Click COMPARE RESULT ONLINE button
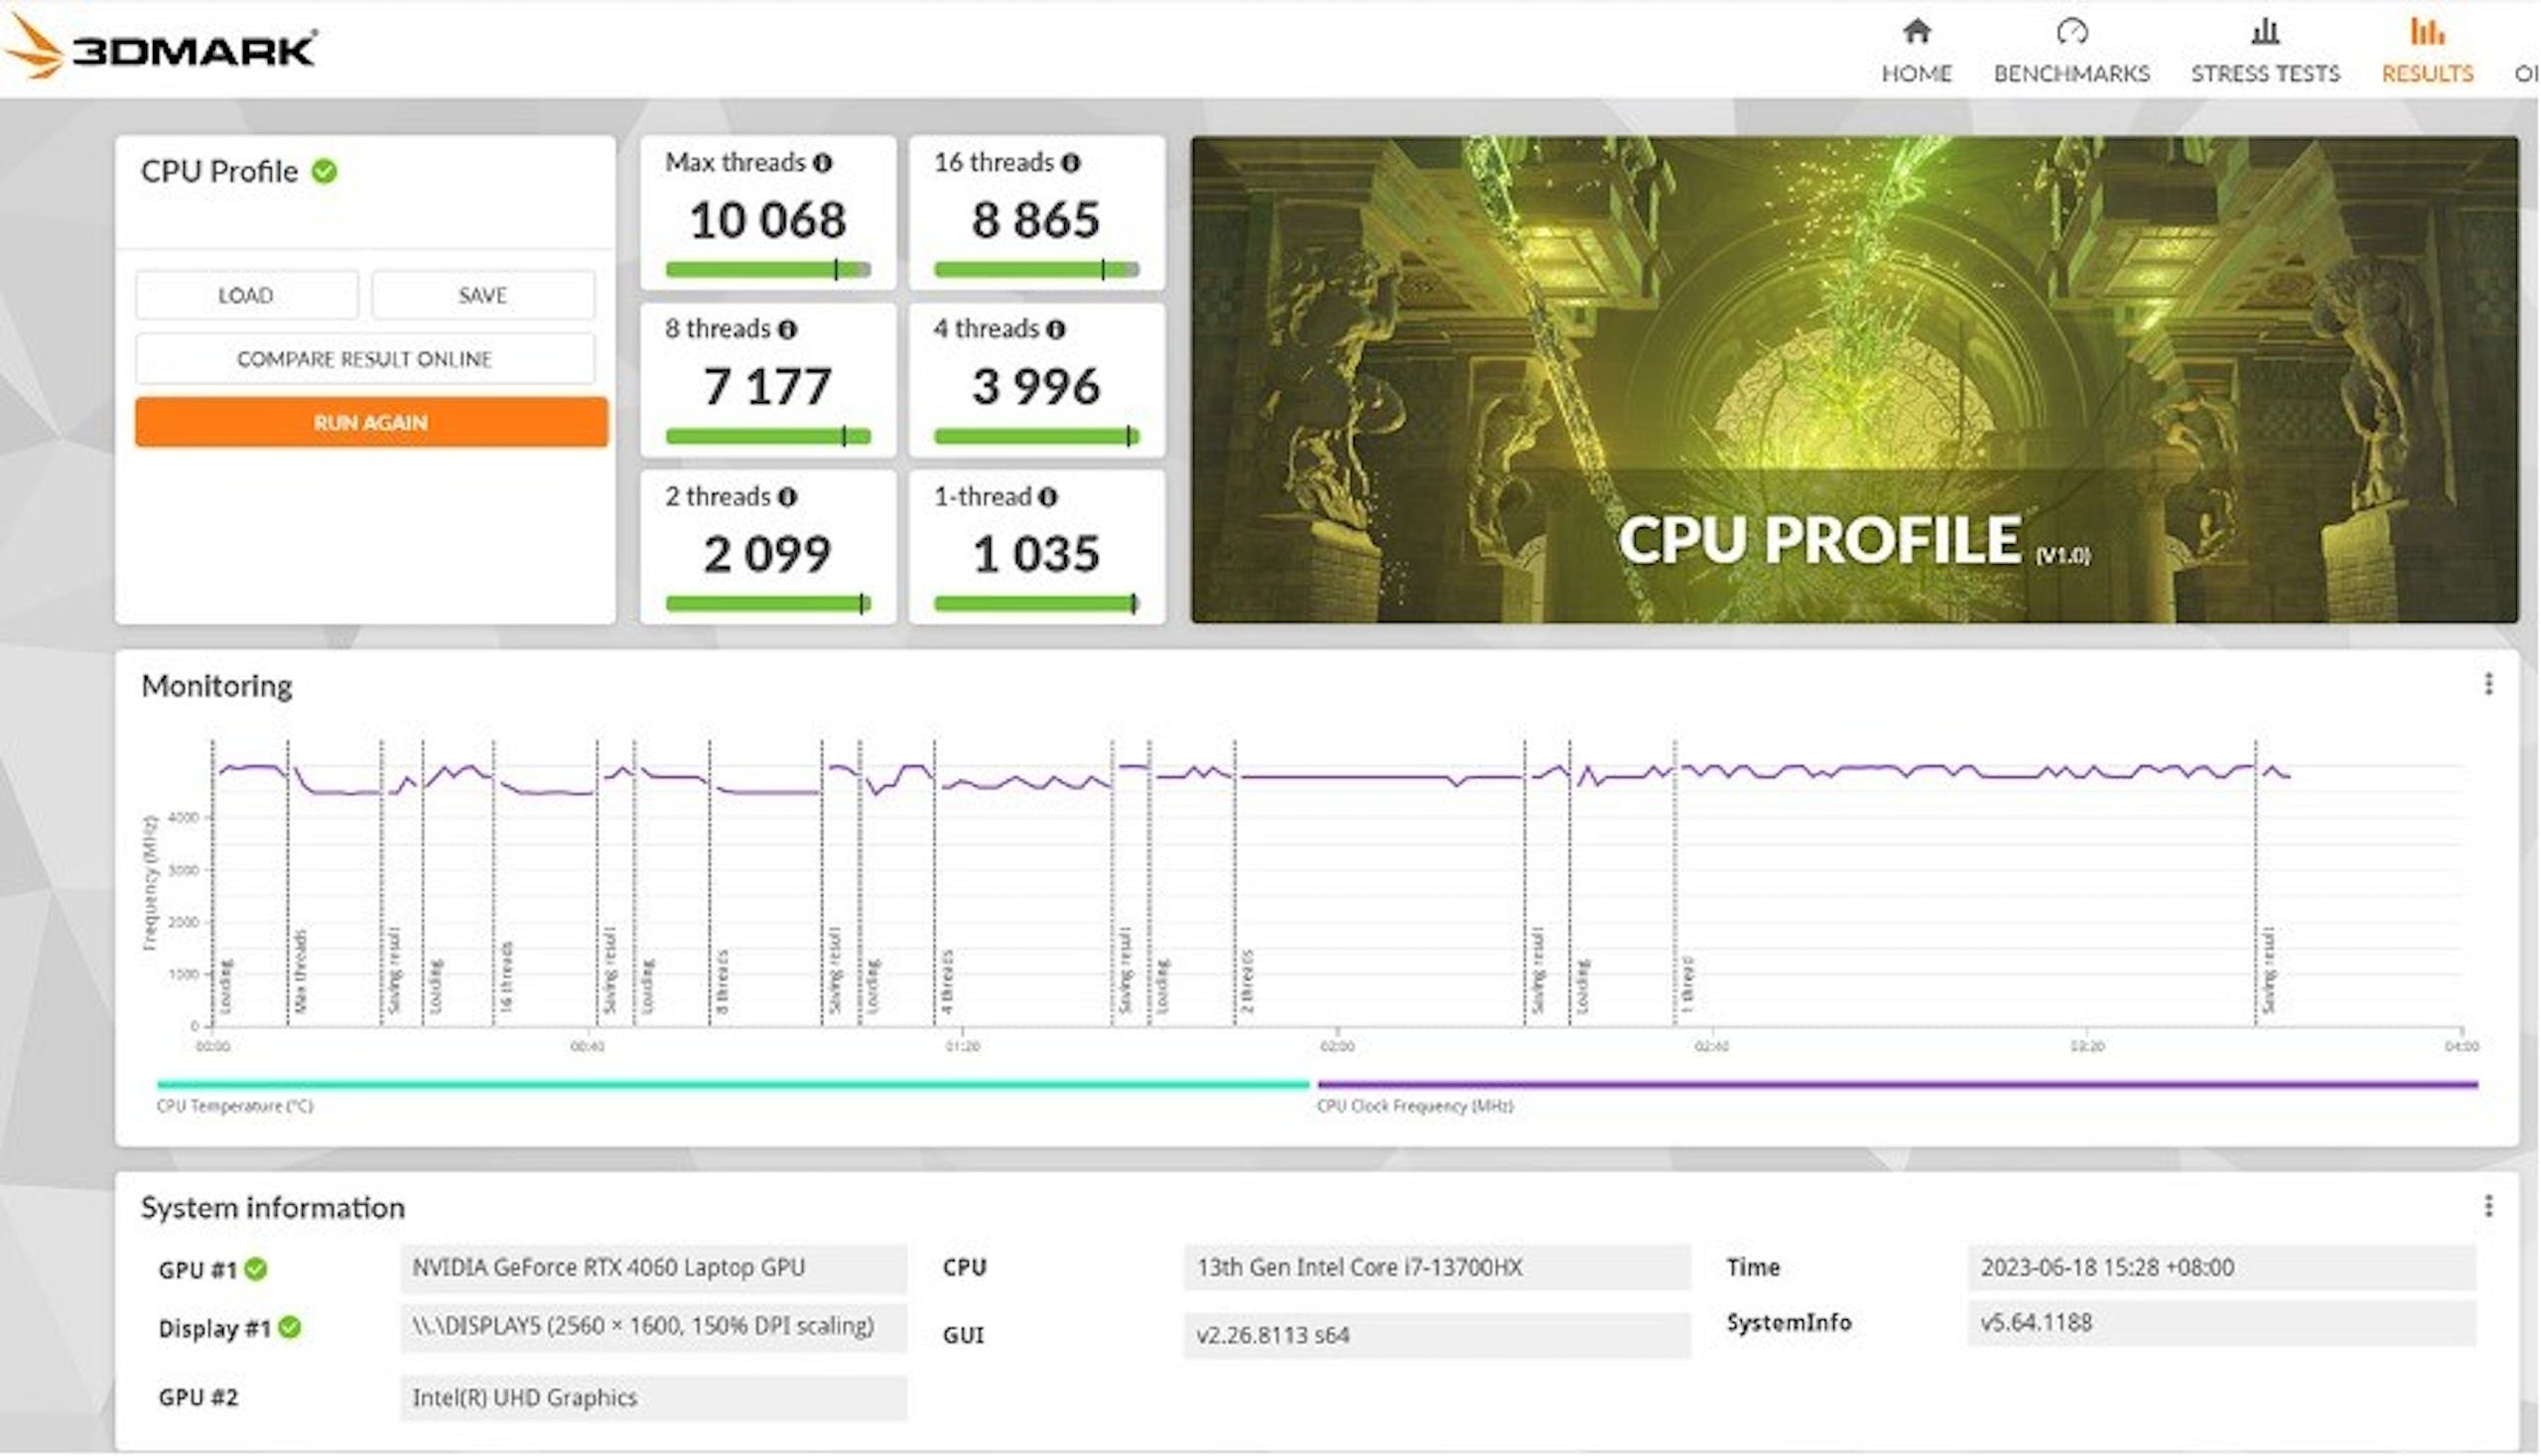2541x1456 pixels. click(x=365, y=359)
